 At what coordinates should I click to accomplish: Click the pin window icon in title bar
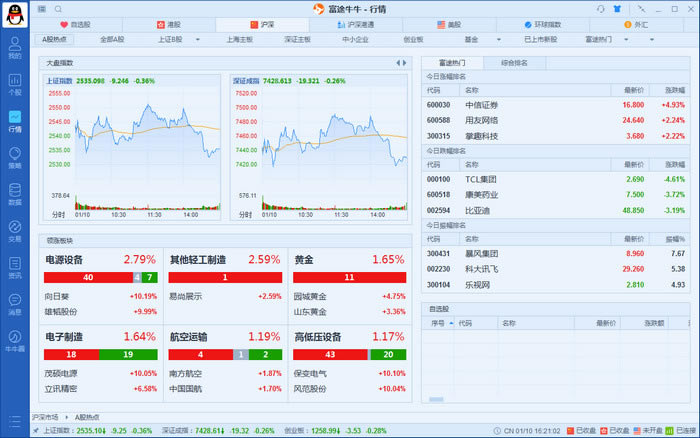coord(642,9)
